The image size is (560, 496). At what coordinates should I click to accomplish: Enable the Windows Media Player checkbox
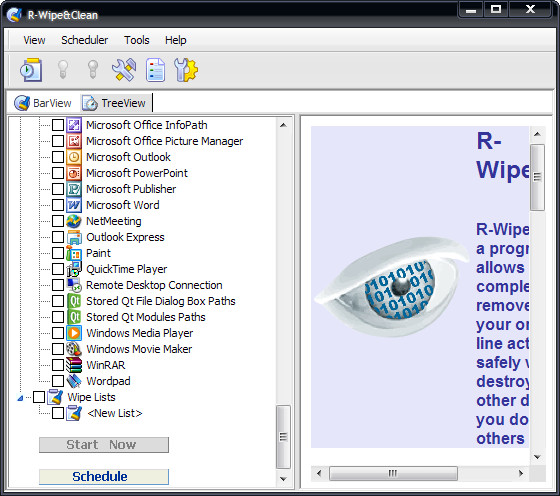(58, 333)
